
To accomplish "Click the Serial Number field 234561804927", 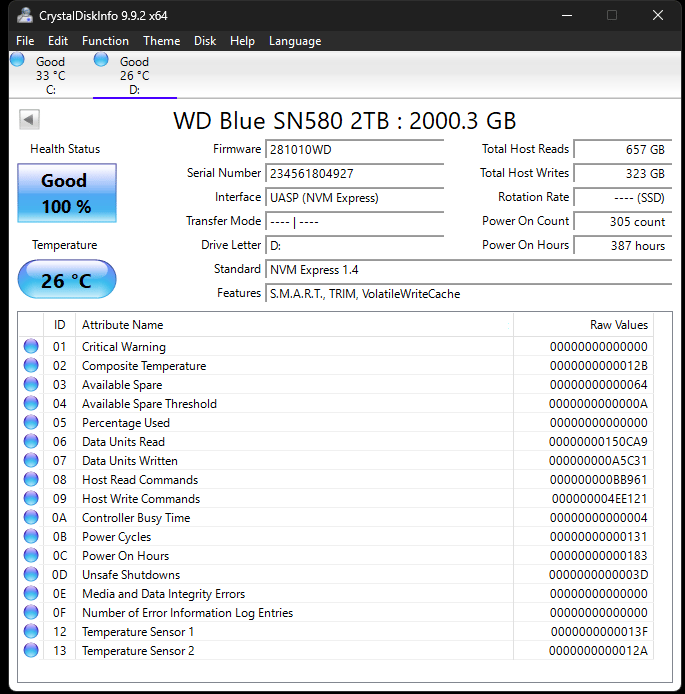I will [x=354, y=174].
